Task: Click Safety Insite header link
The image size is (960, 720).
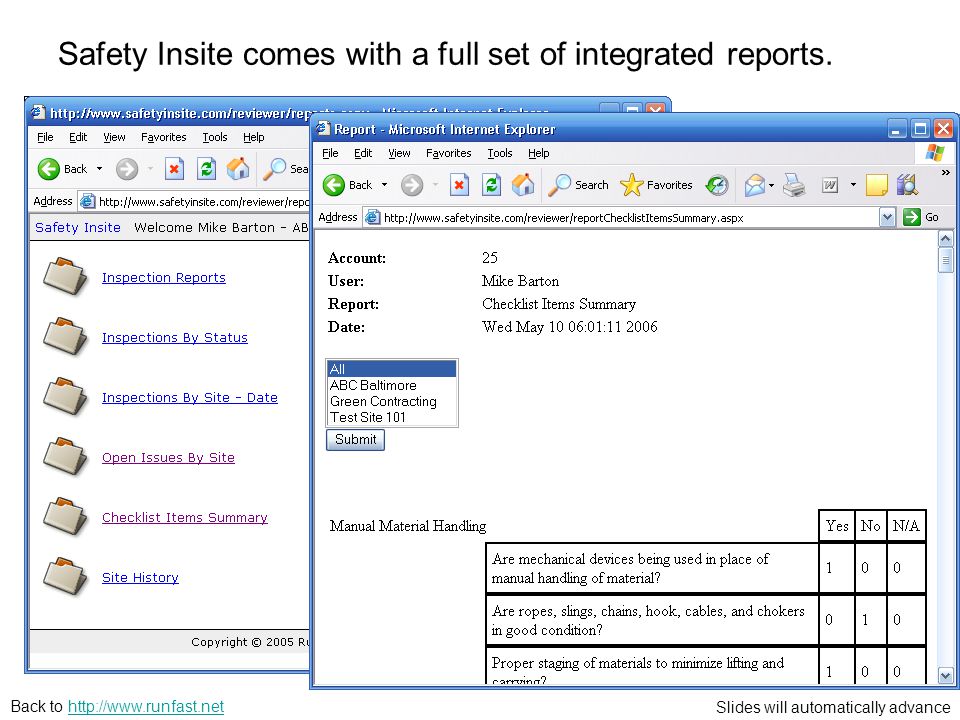Action: point(78,227)
